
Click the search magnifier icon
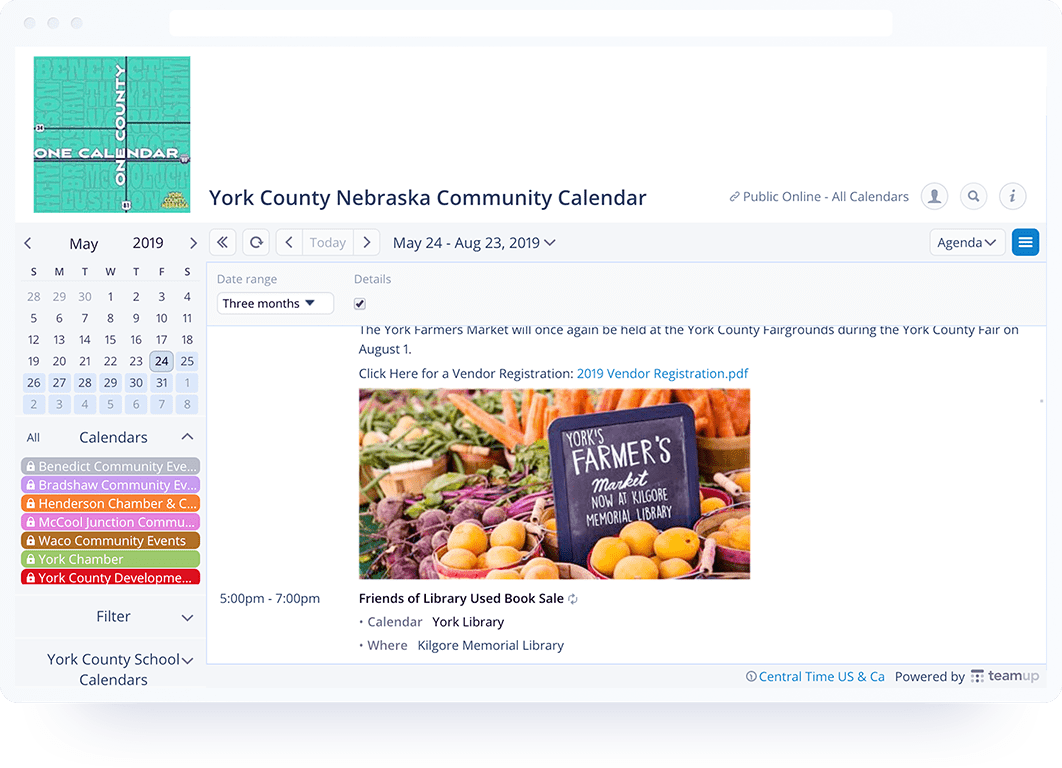pos(973,196)
